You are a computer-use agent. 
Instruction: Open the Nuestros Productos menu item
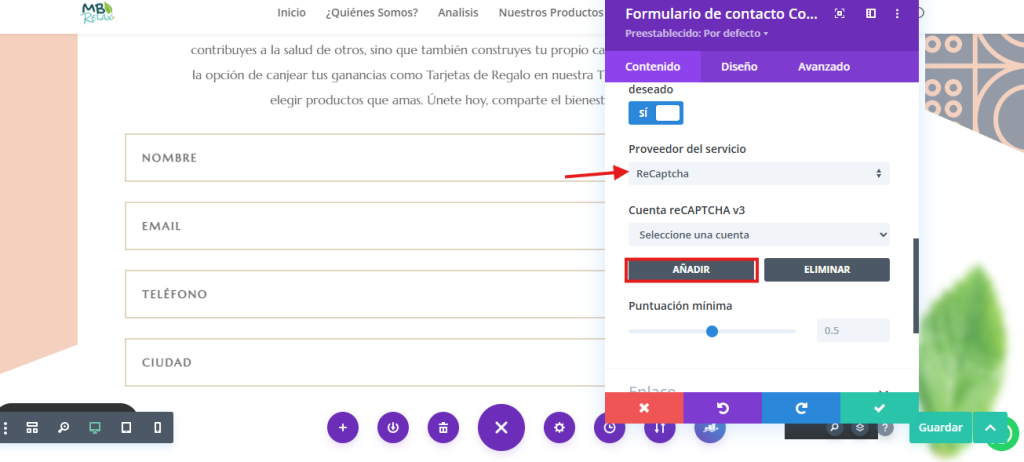coord(551,12)
